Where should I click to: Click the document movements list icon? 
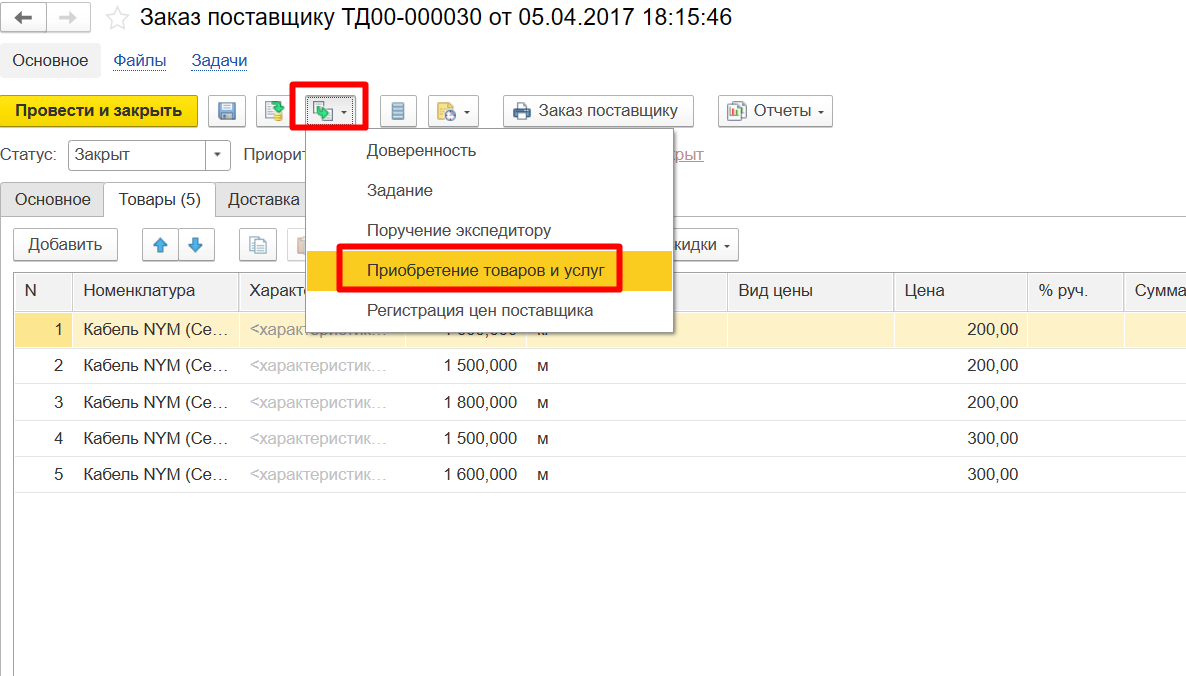(398, 111)
